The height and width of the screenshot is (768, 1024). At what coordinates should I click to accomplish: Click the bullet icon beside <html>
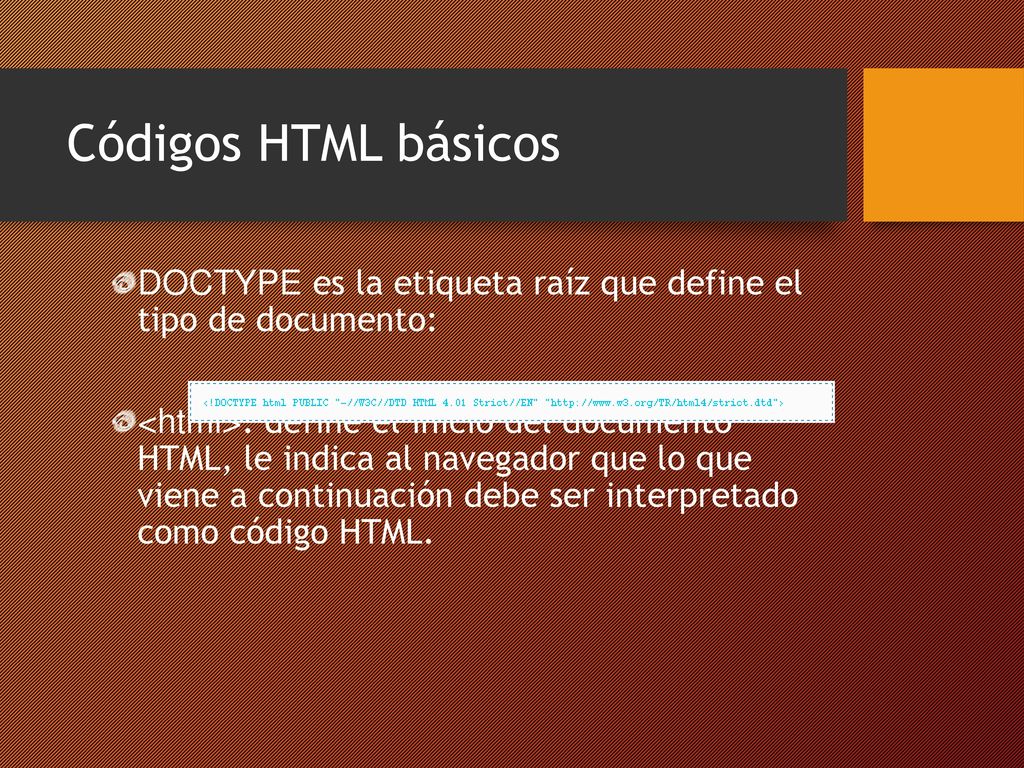123,421
